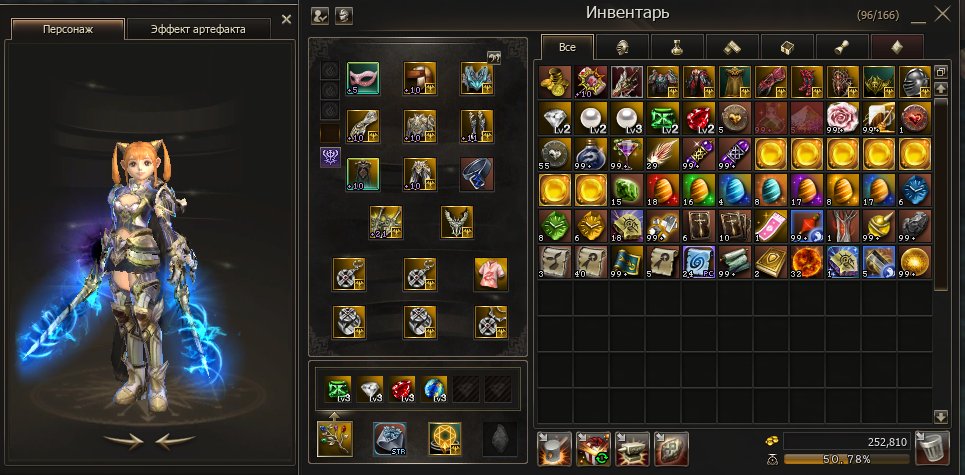Select the pink mask equipment slot
Screen dimensions: 965x475
(x=363, y=78)
